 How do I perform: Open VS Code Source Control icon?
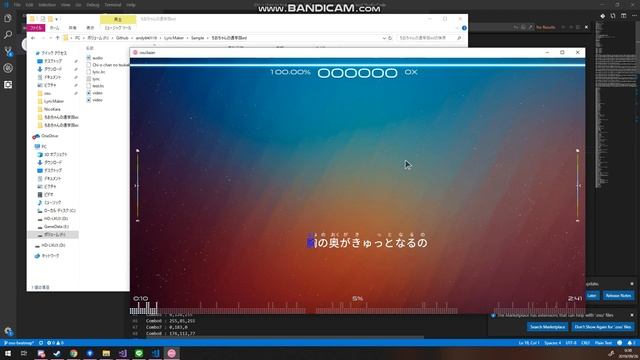coord(8,51)
